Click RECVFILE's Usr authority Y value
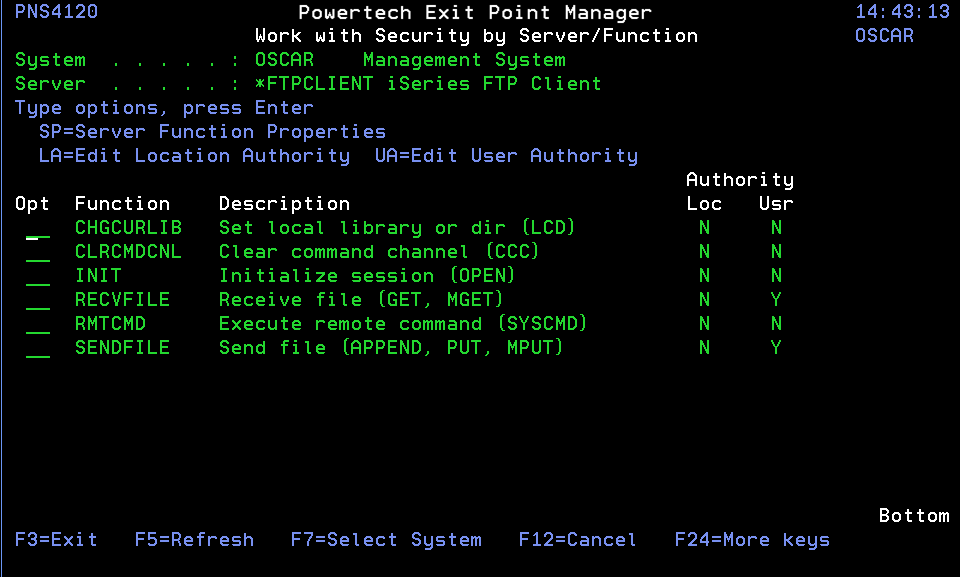 [776, 300]
